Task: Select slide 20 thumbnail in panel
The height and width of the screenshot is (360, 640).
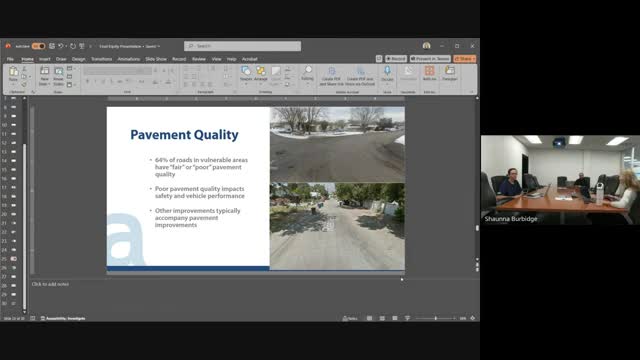Action: [x=13, y=214]
